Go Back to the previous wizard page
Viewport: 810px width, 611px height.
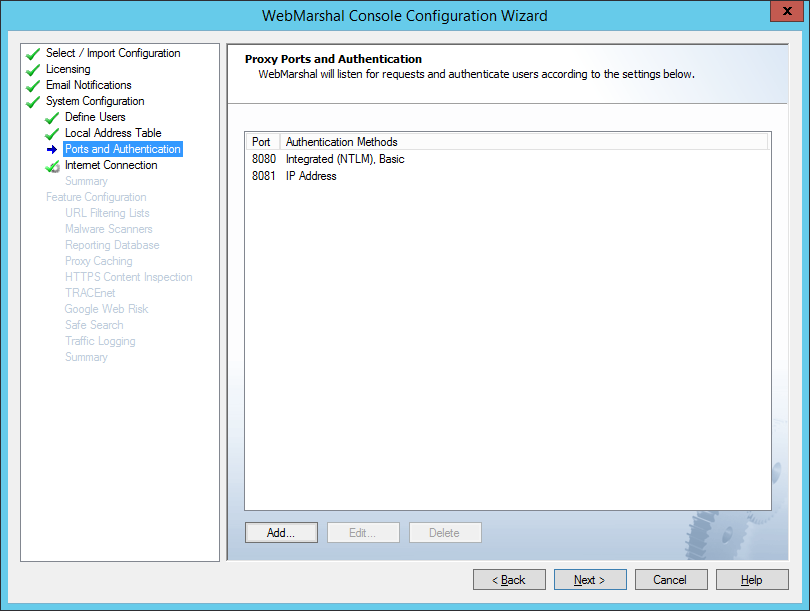509,580
